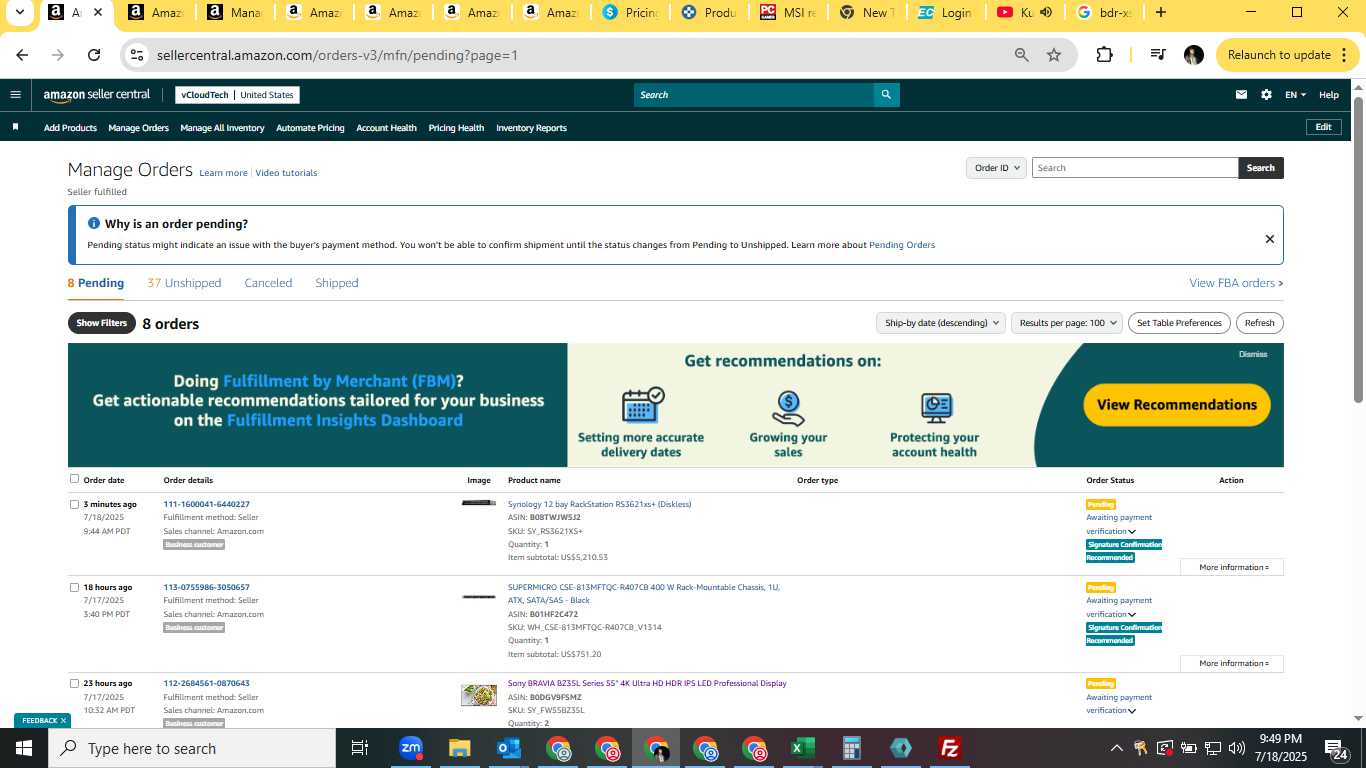Go back with browser back arrow

22,55
